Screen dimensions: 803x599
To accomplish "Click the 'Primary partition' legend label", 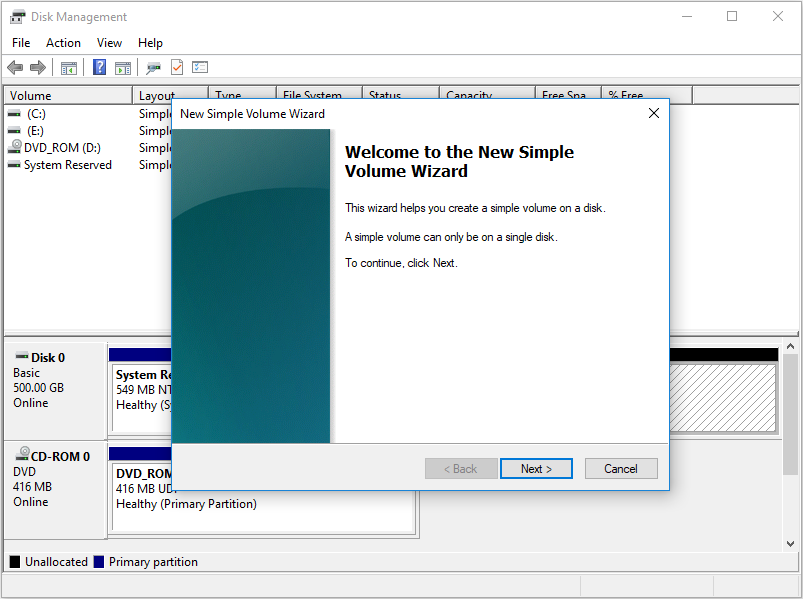I will click(153, 562).
